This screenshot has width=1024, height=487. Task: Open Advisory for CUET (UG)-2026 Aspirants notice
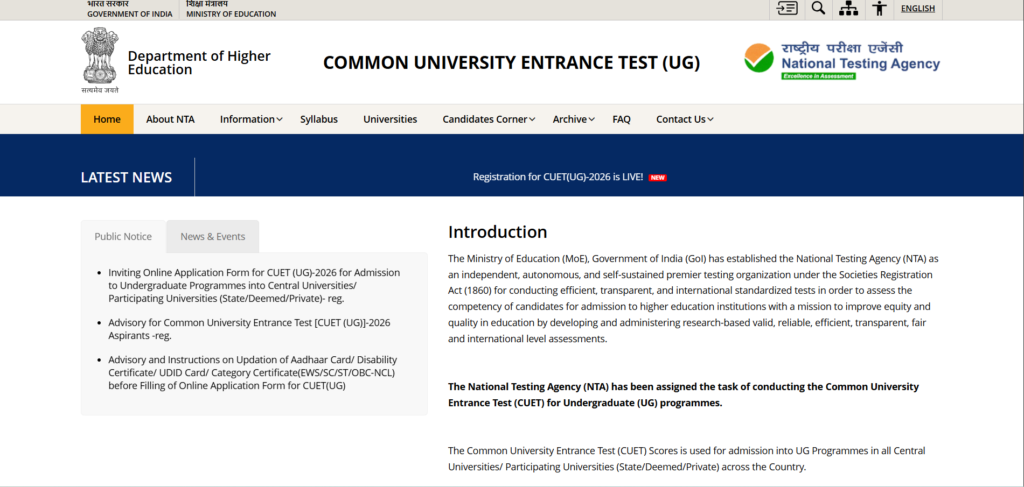pyautogui.click(x=249, y=329)
